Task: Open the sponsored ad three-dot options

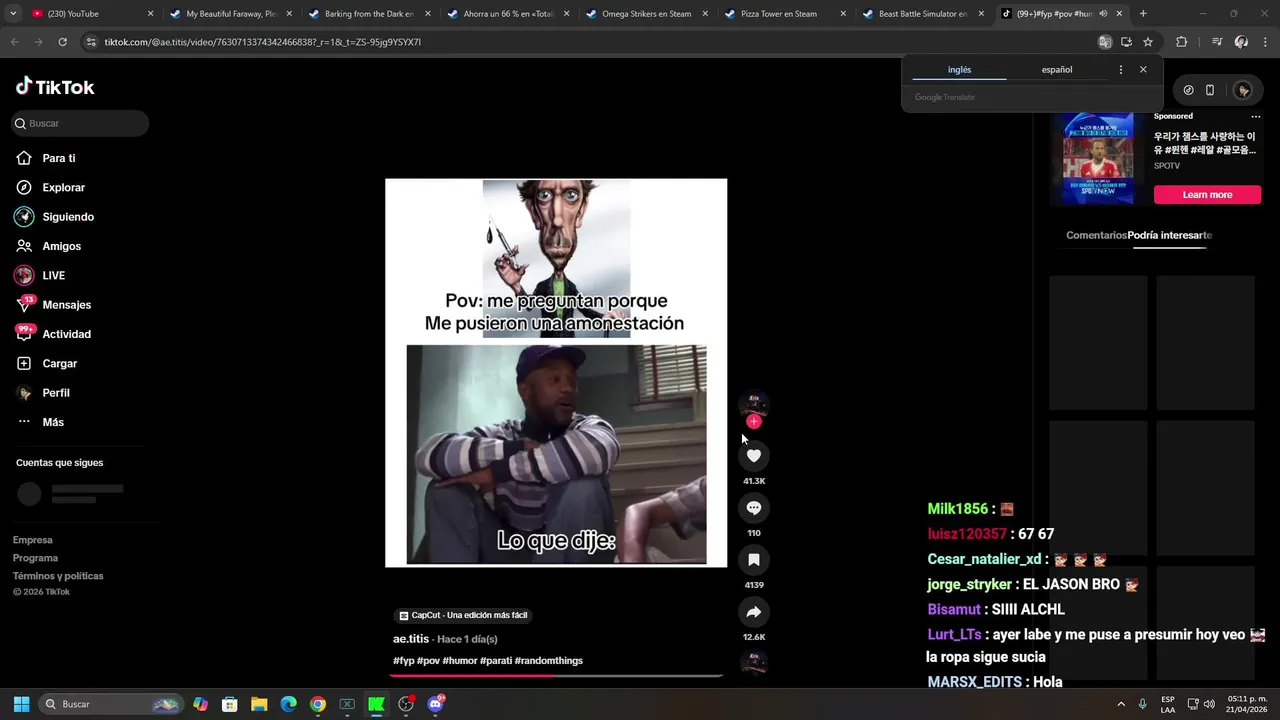Action: [x=1256, y=117]
